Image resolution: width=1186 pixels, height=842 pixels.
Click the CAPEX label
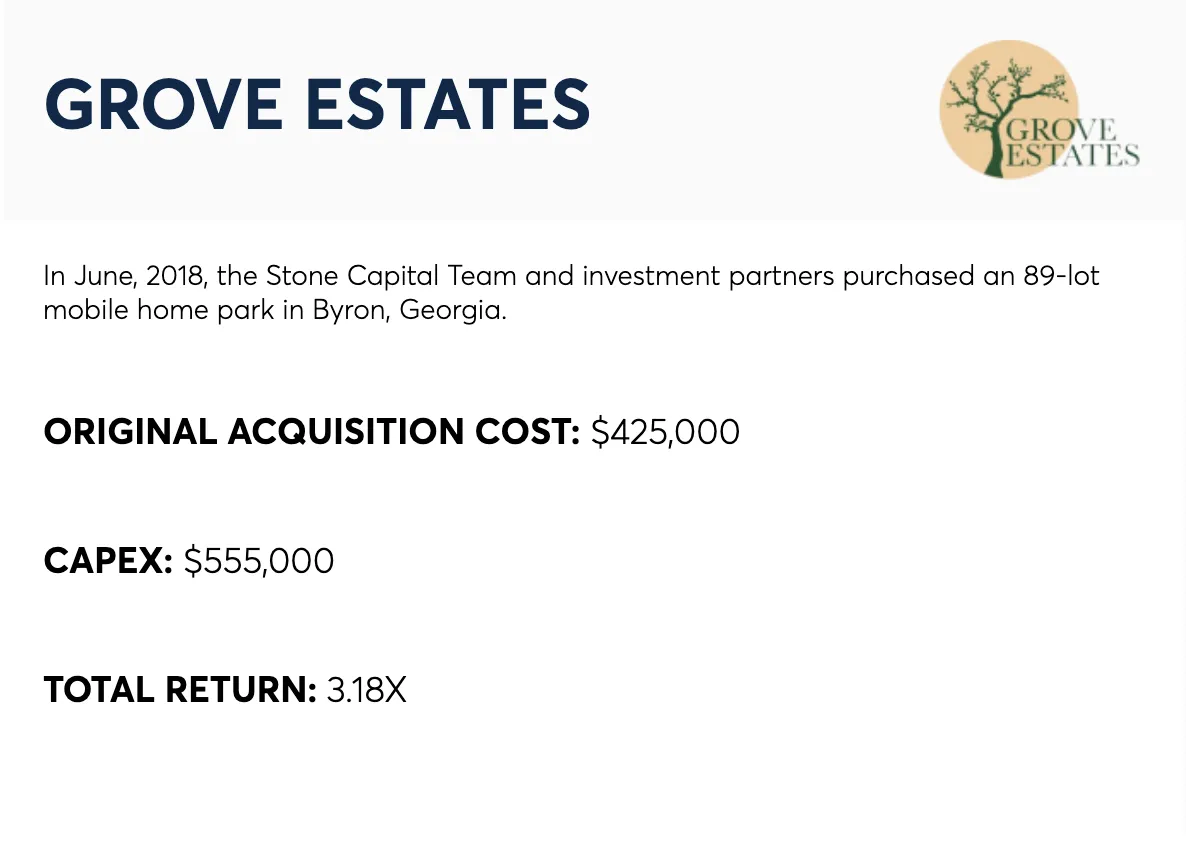tap(108, 561)
